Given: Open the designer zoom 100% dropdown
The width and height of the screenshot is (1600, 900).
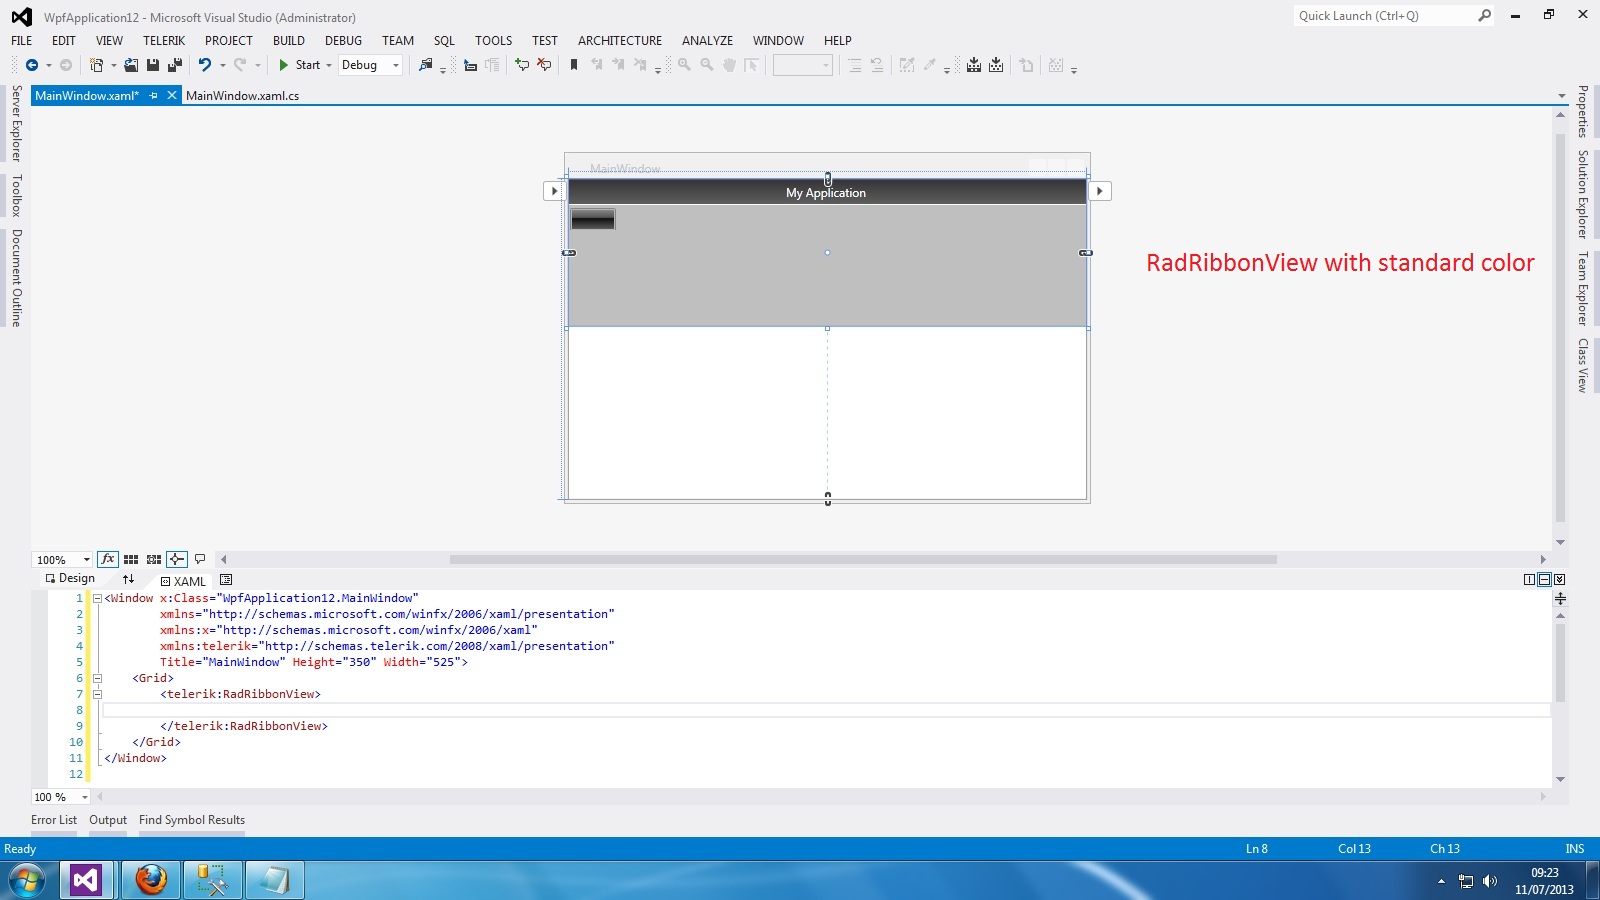Looking at the screenshot, I should 63,560.
